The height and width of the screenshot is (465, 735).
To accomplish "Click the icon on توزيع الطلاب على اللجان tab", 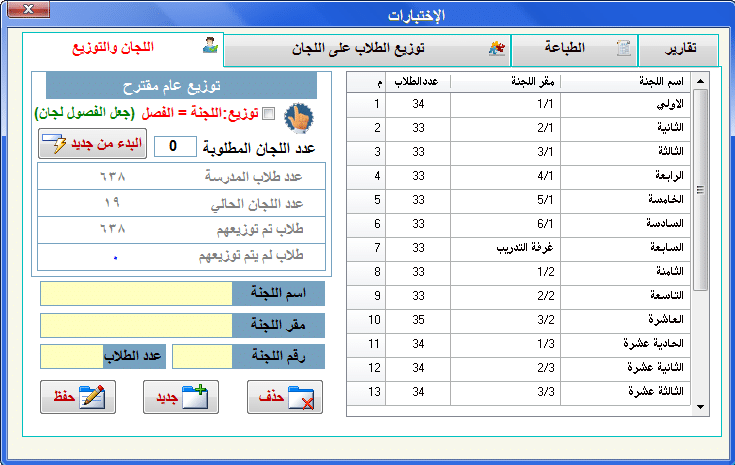I will coord(496,48).
